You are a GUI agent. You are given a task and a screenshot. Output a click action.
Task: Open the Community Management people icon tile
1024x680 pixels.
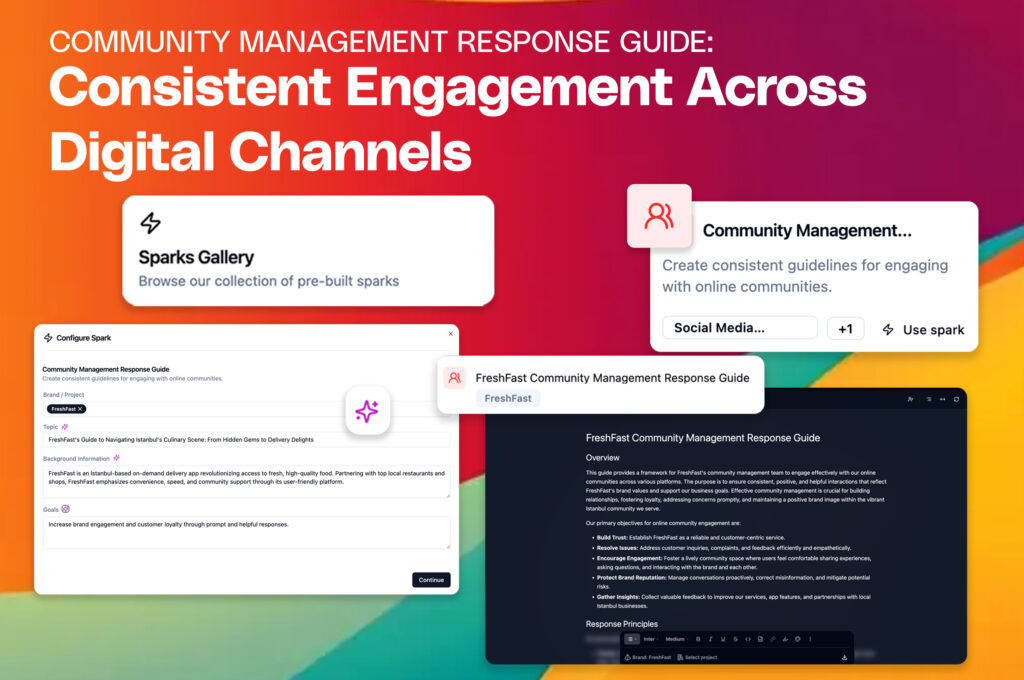659,216
